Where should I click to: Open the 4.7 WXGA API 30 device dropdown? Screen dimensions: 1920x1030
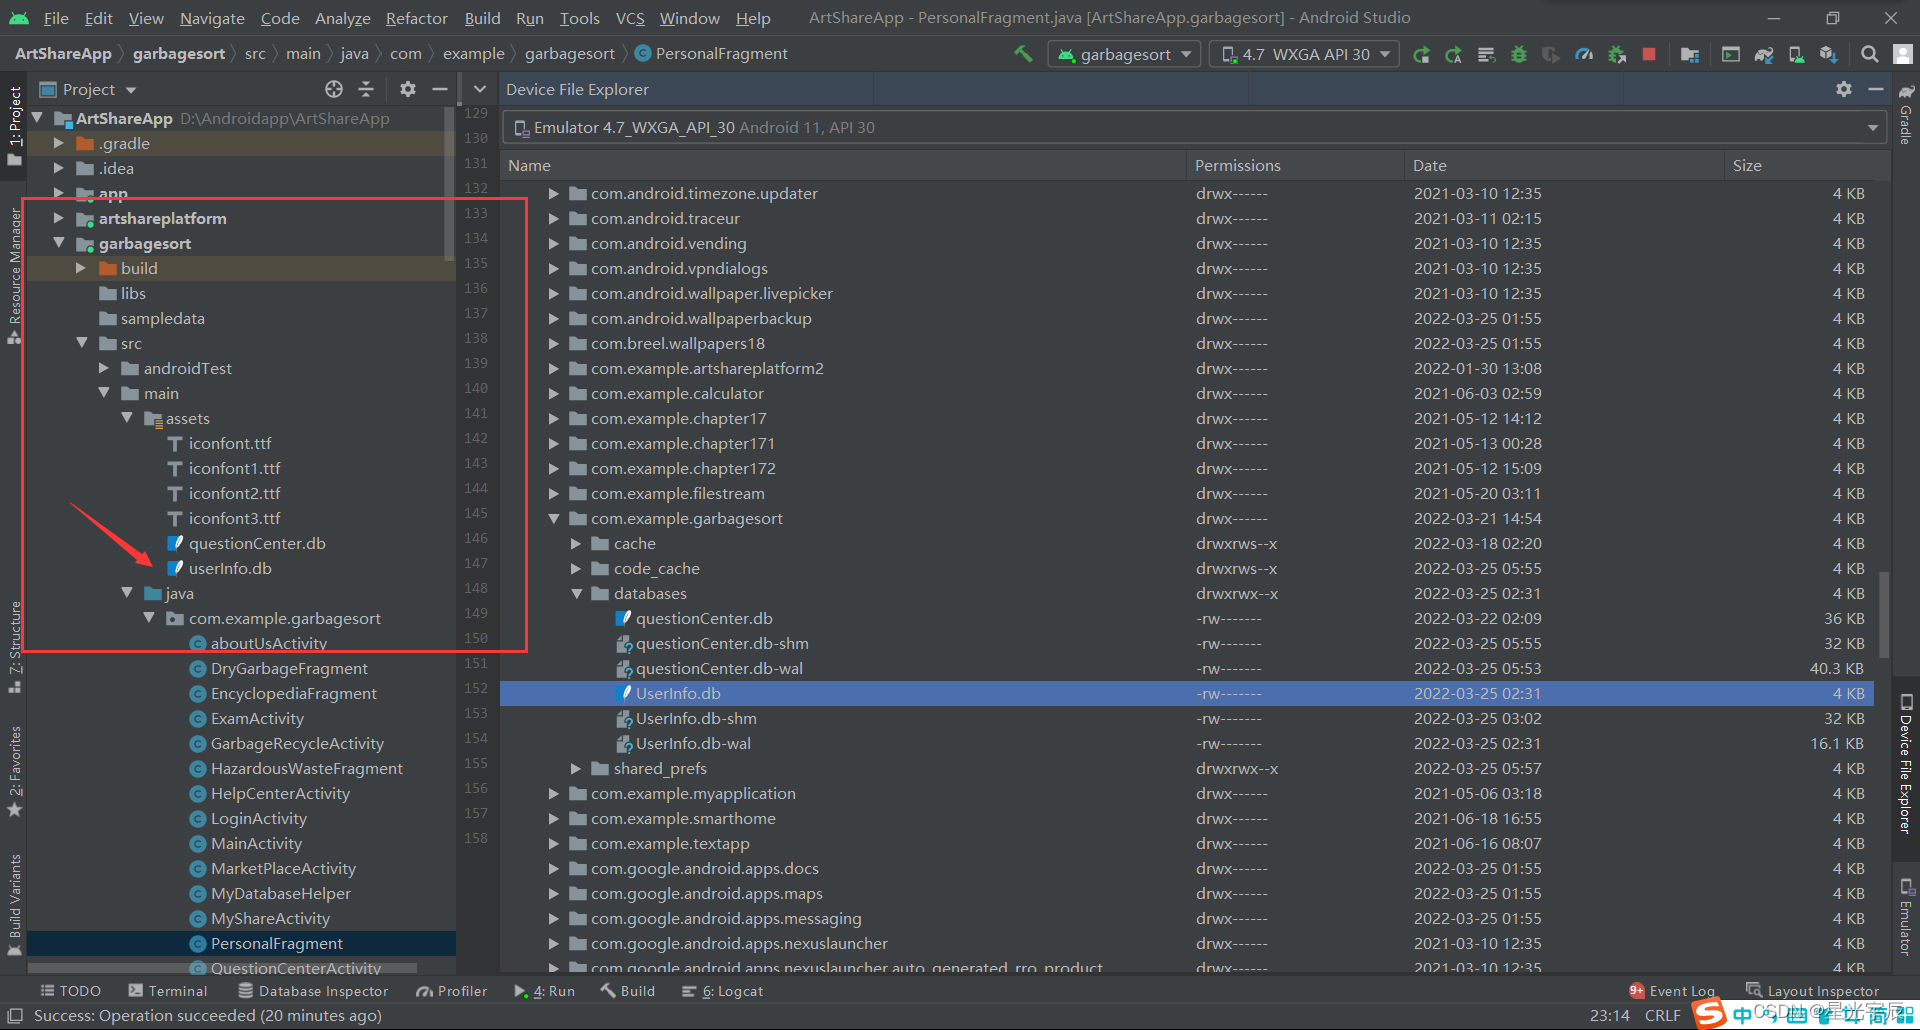pos(1305,54)
